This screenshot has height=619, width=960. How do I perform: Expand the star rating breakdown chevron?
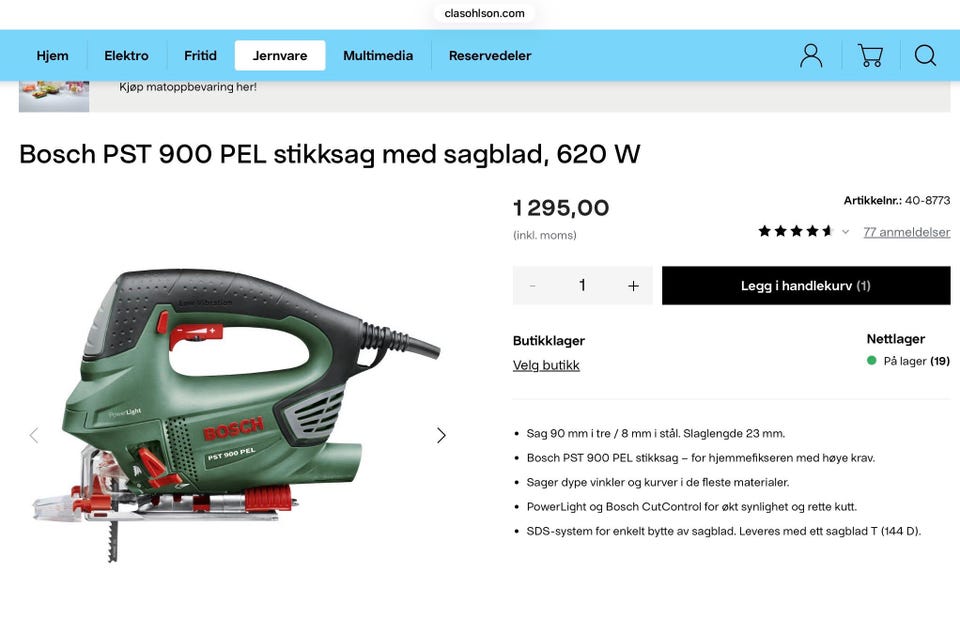(x=846, y=232)
